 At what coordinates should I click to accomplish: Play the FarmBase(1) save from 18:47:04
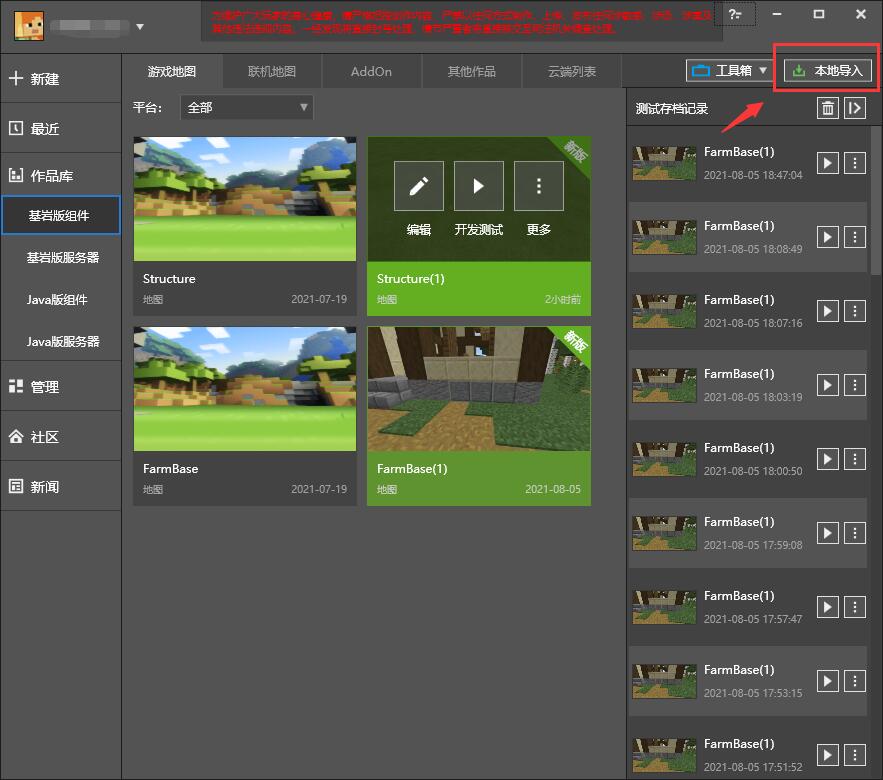[827, 163]
